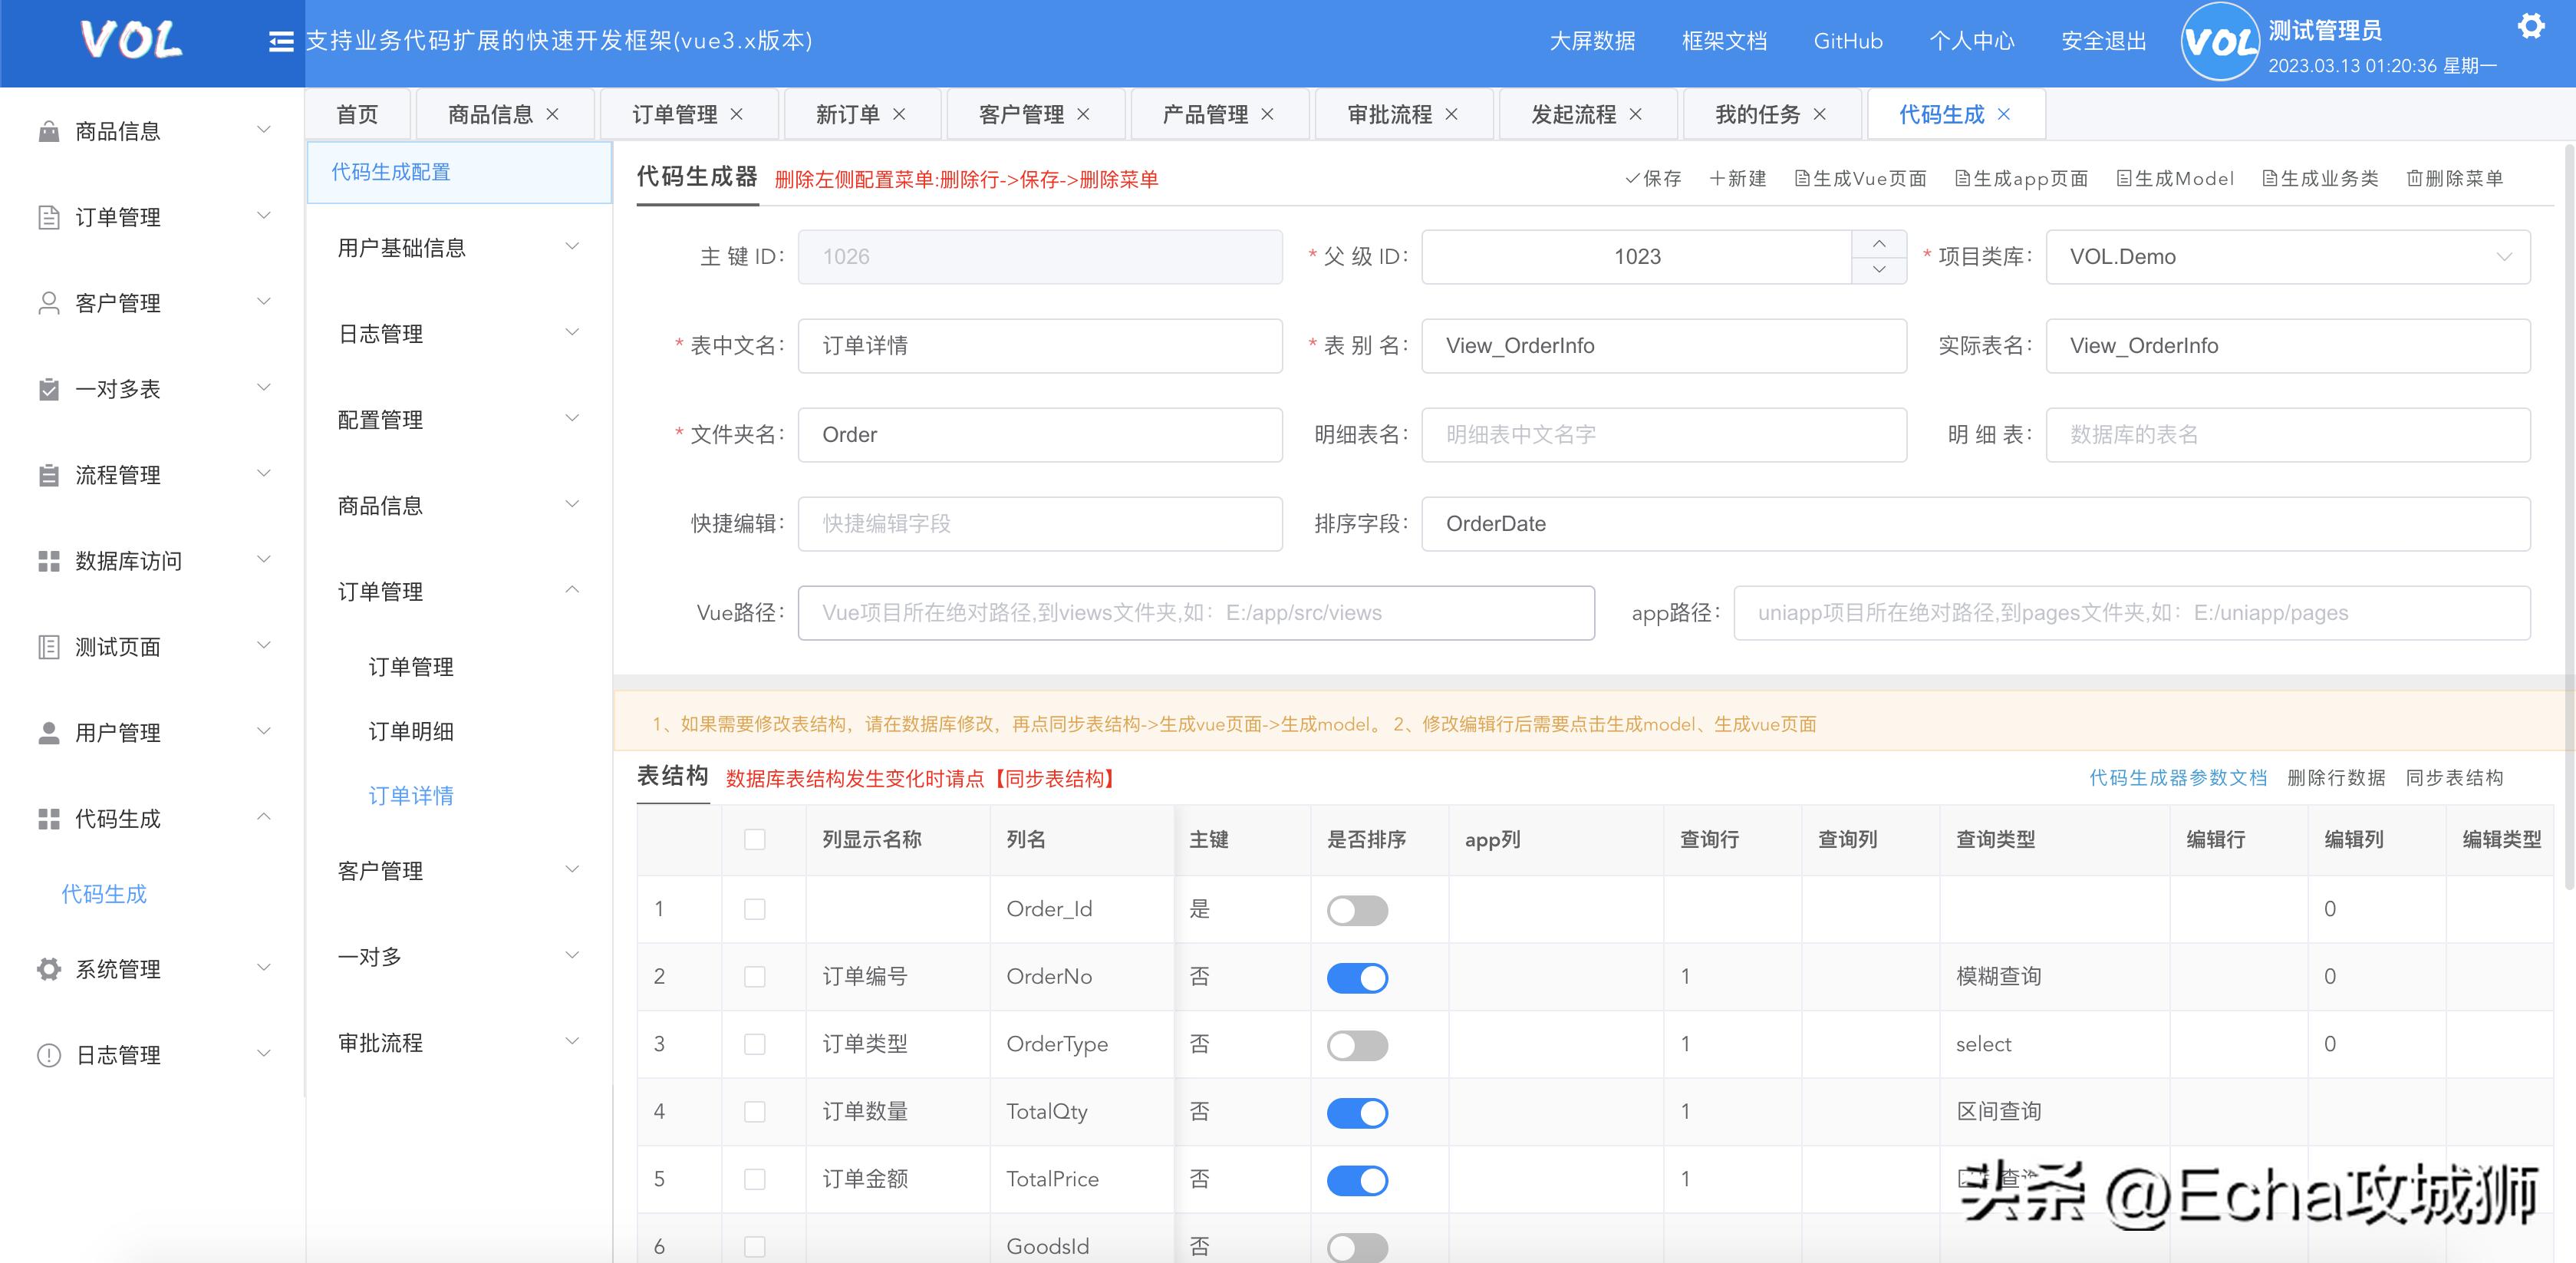2576x1263 pixels.
Task: Open GitHub from the top navigation menu
Action: pos(1847,41)
